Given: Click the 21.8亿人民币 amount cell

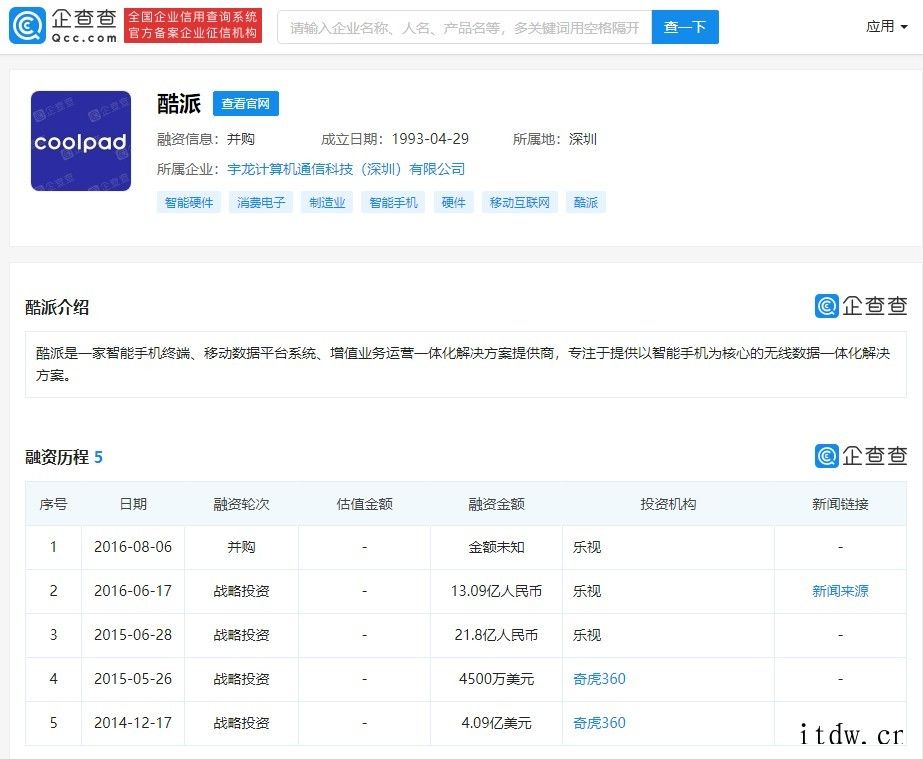Looking at the screenshot, I should (496, 635).
